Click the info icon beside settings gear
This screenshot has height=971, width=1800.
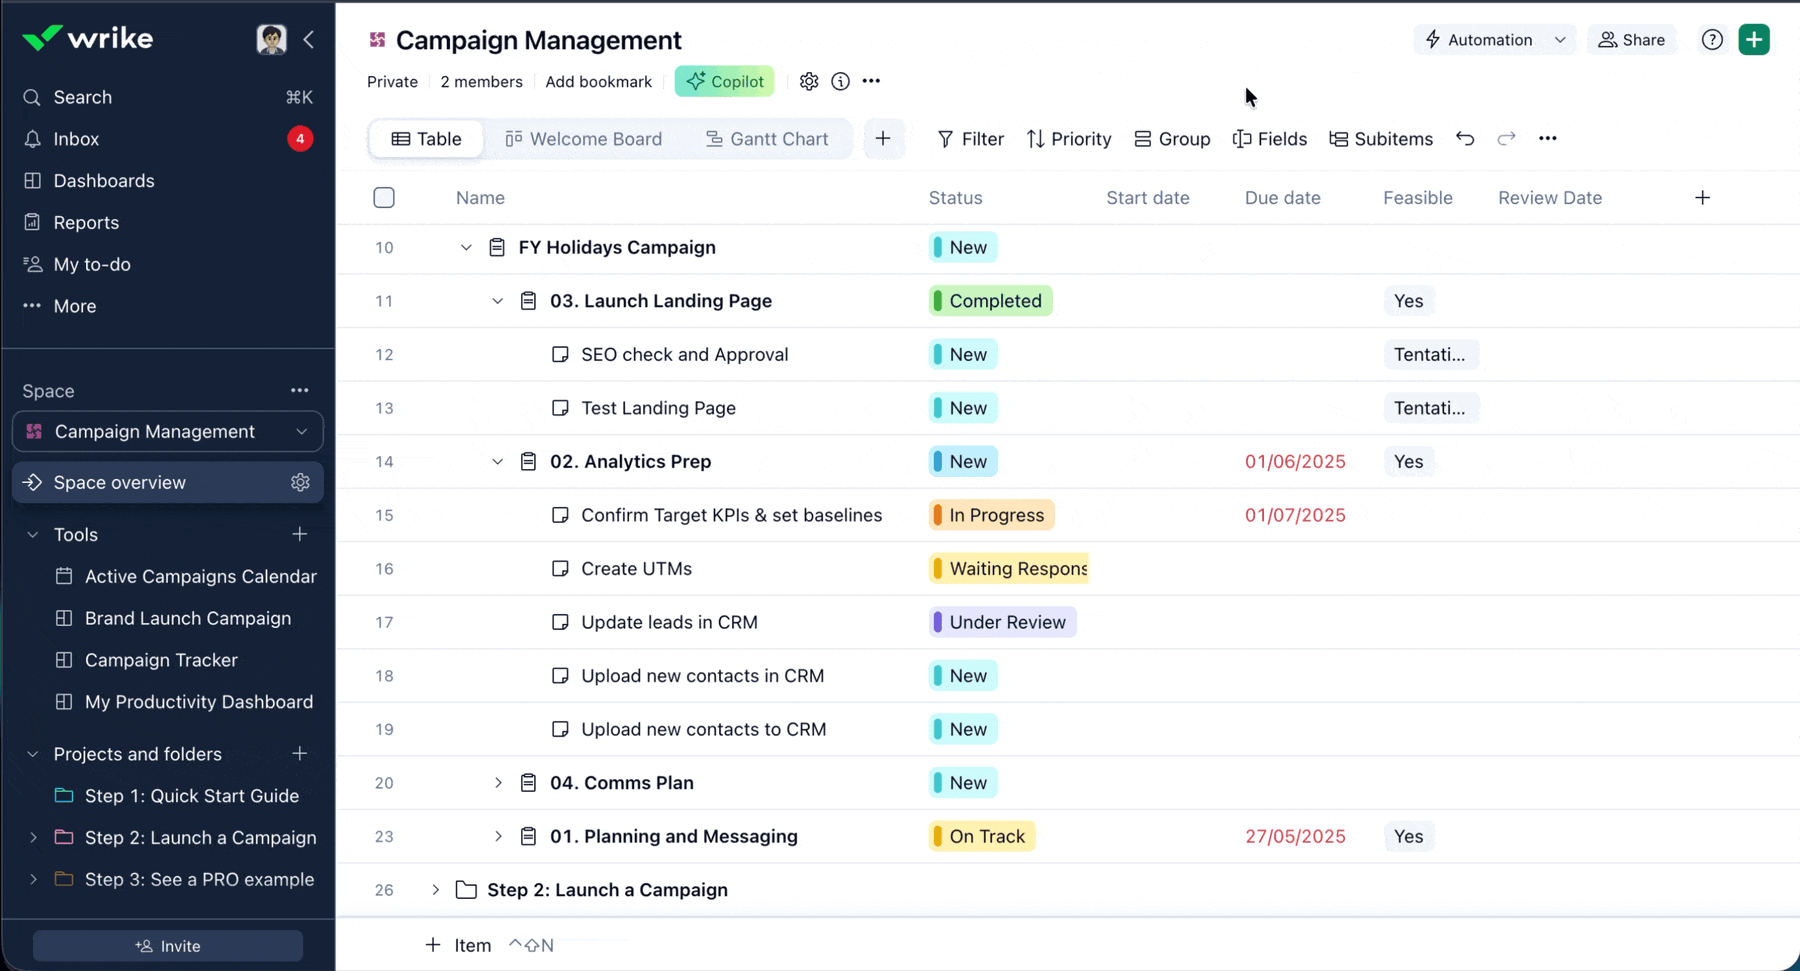pyautogui.click(x=840, y=82)
